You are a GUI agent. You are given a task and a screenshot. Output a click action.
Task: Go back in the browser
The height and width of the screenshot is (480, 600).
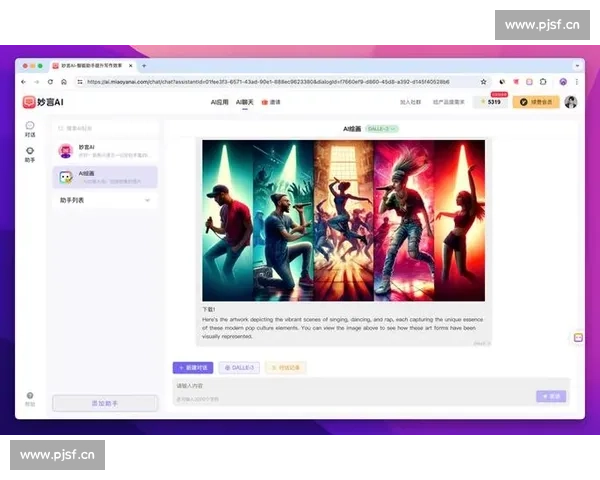tap(24, 82)
